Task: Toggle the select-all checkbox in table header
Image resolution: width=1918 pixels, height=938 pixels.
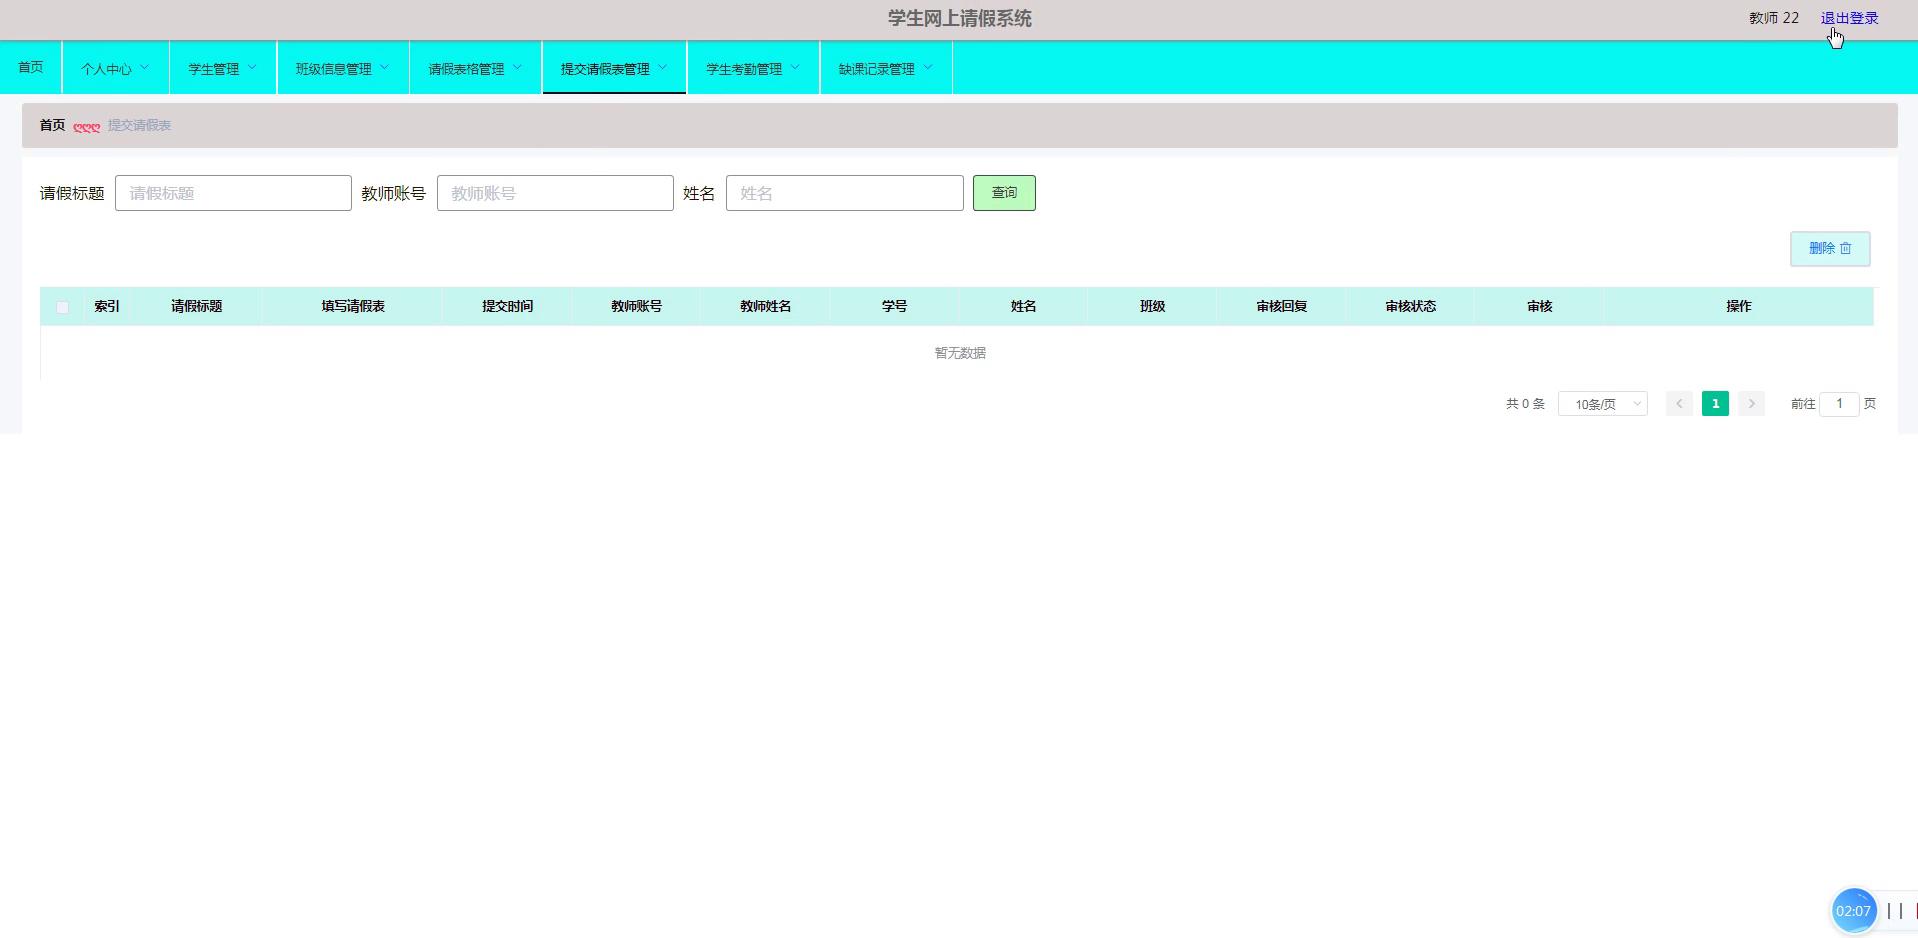Action: point(62,307)
